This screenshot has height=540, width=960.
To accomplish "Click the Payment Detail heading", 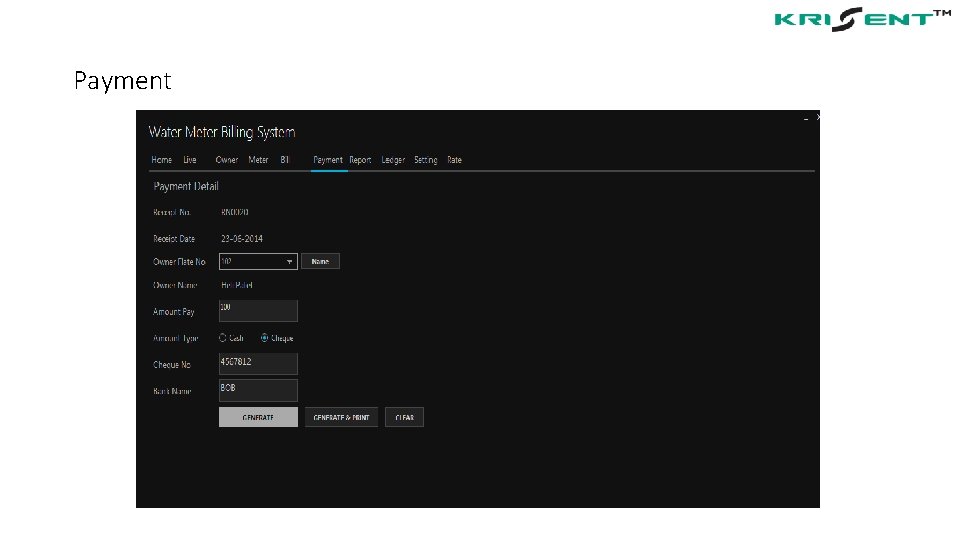I will (x=186, y=186).
